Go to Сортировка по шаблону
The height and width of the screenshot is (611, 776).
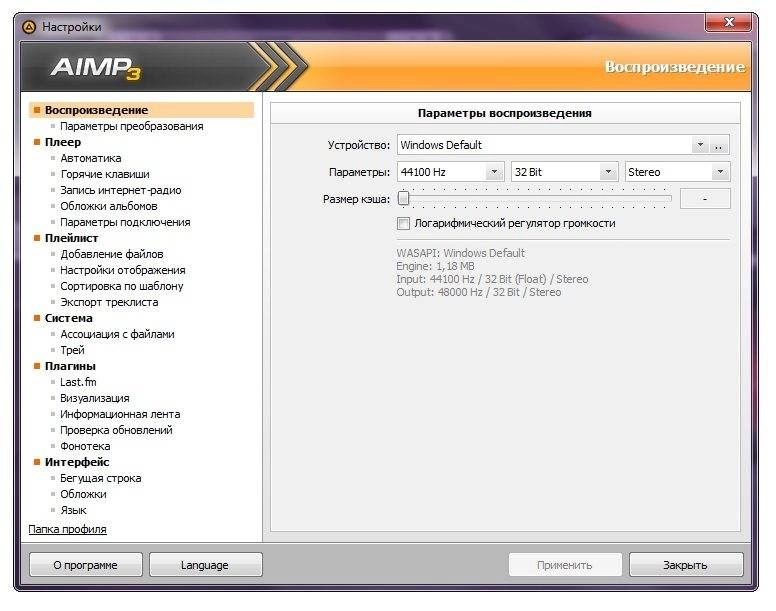(x=122, y=286)
